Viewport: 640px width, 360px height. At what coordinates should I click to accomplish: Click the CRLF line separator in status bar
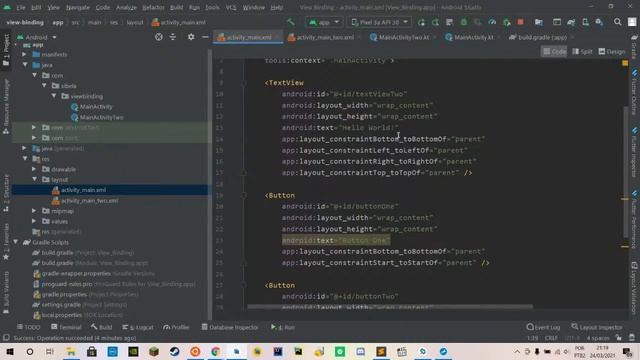click(x=551, y=338)
